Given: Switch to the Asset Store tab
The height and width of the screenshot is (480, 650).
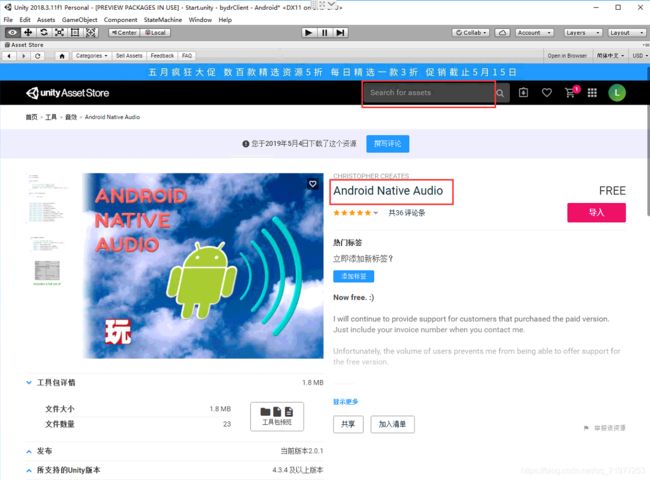Looking at the screenshot, I should tap(24, 45).
